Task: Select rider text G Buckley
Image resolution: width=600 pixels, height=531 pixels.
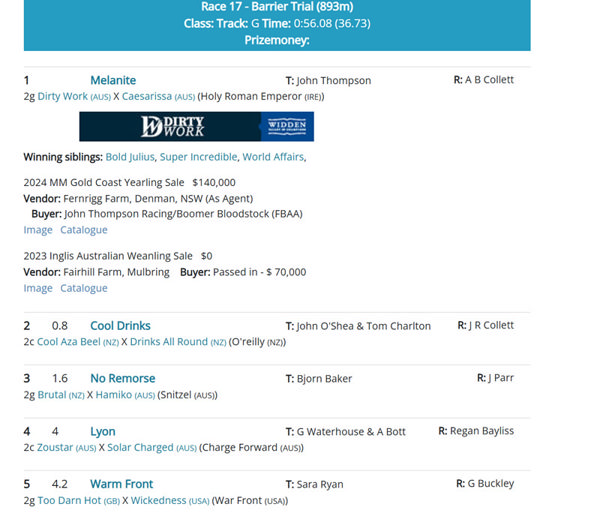Action: [491, 484]
